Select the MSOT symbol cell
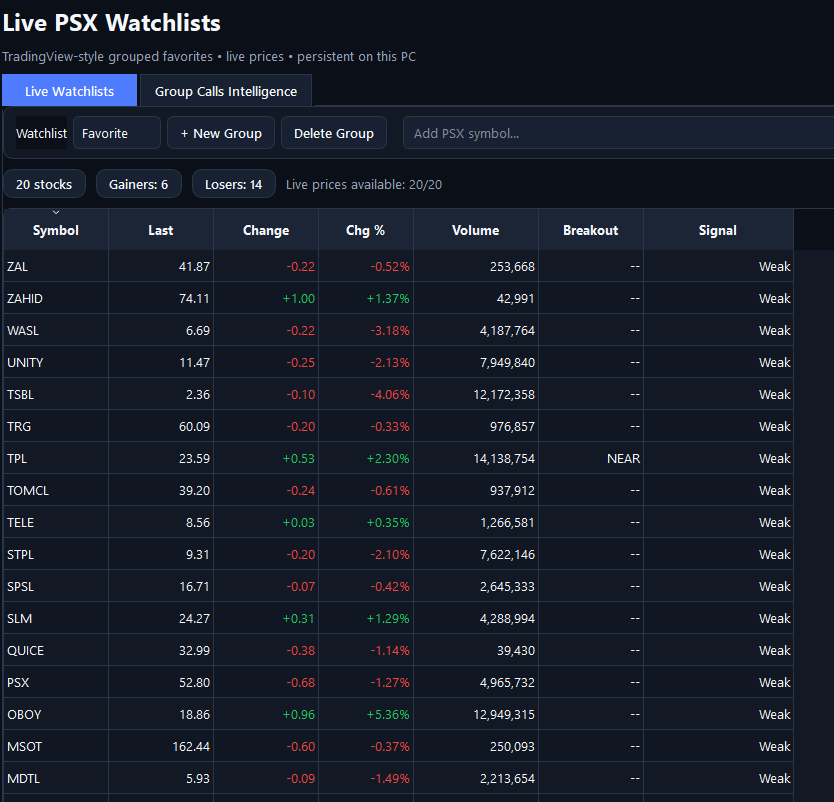 pos(56,746)
